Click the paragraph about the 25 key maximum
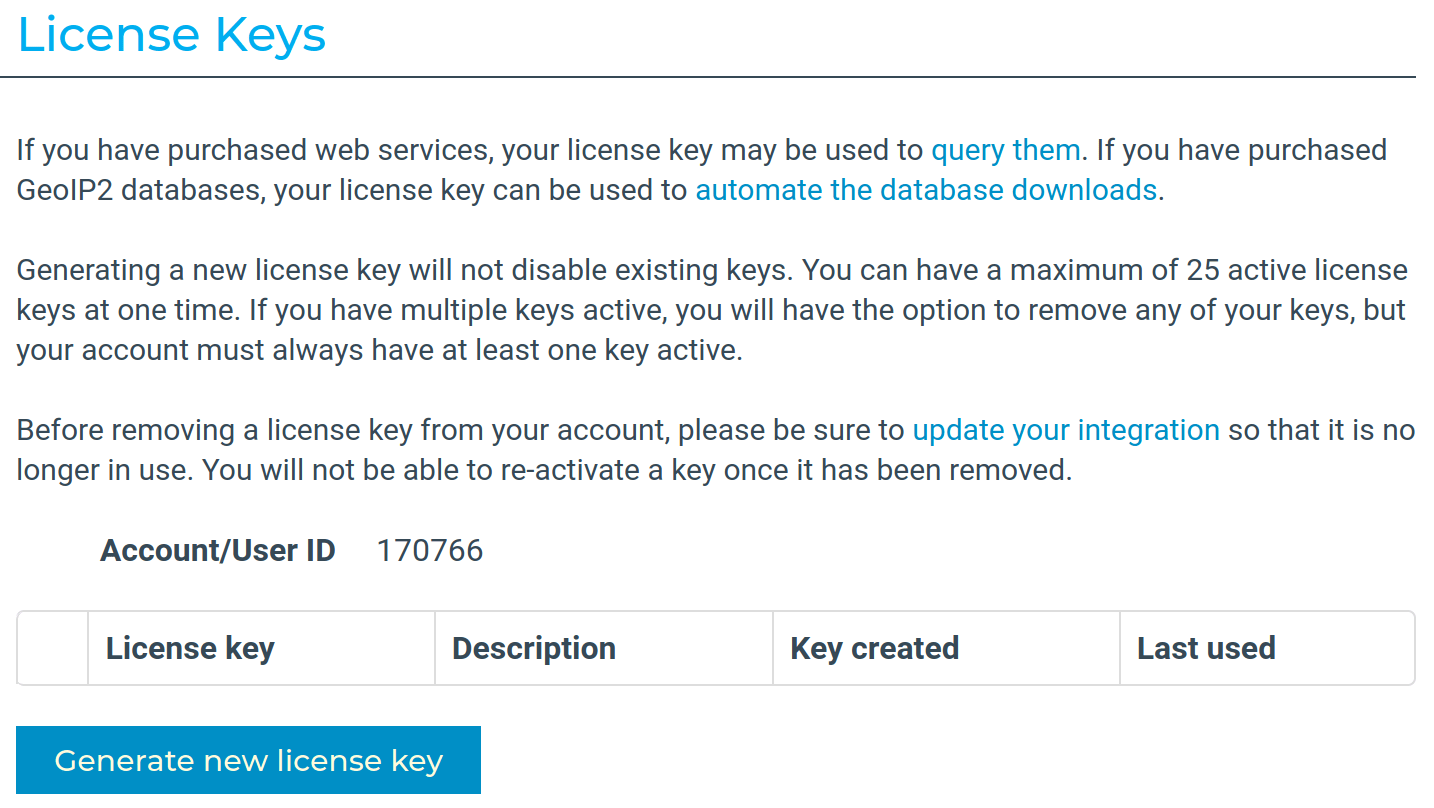 point(700,309)
